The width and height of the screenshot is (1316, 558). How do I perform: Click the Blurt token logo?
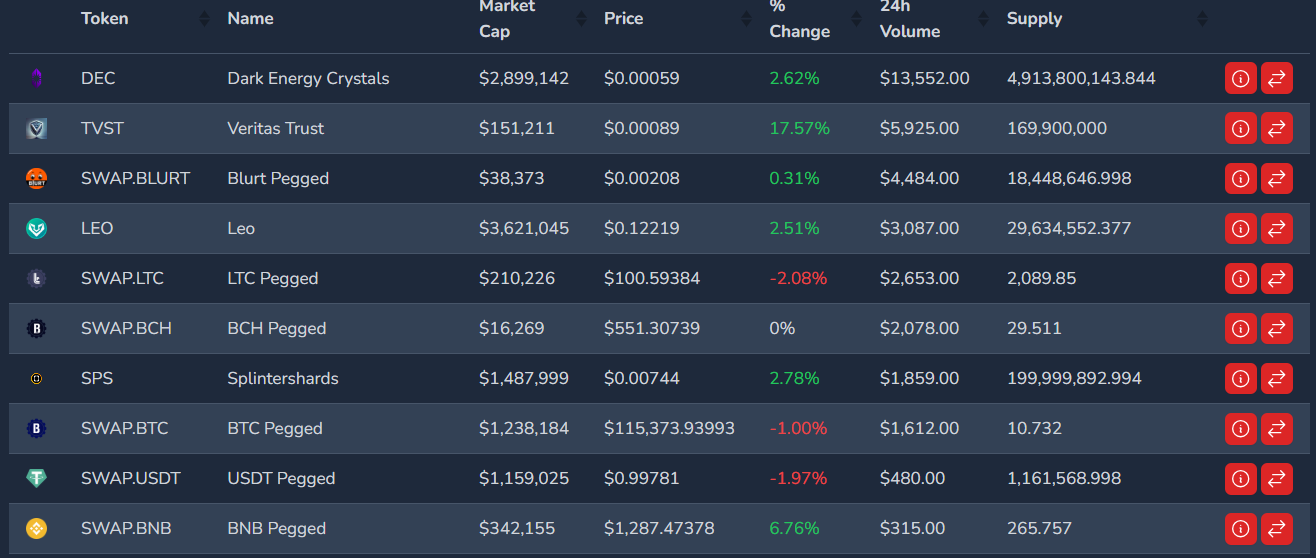(x=36, y=178)
